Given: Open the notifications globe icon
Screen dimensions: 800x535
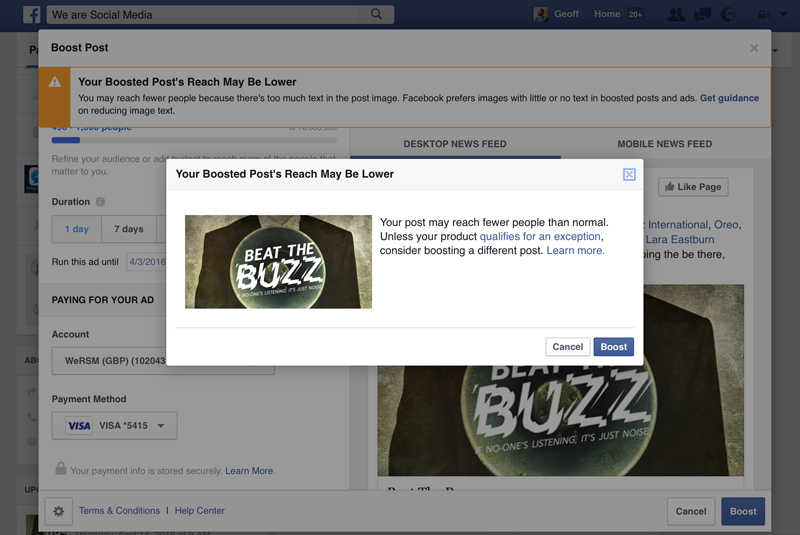Looking at the screenshot, I should (728, 15).
